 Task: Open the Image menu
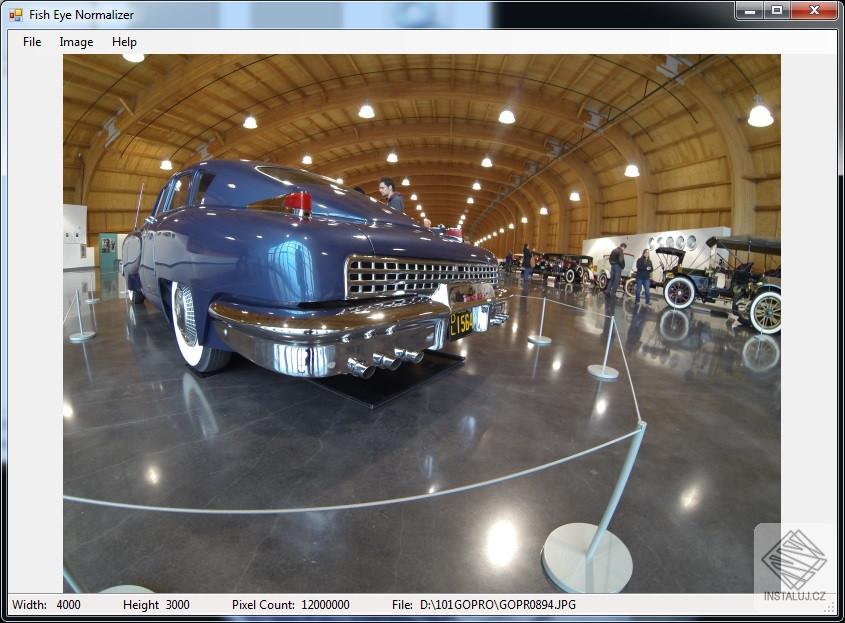coord(76,42)
